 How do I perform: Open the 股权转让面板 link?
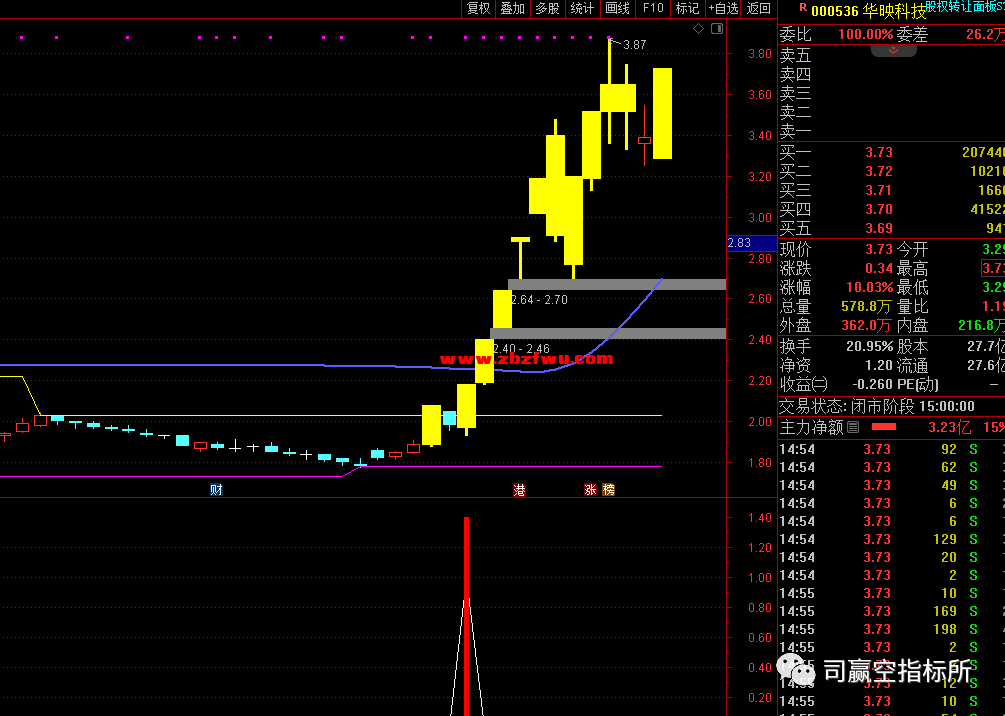[964, 6]
